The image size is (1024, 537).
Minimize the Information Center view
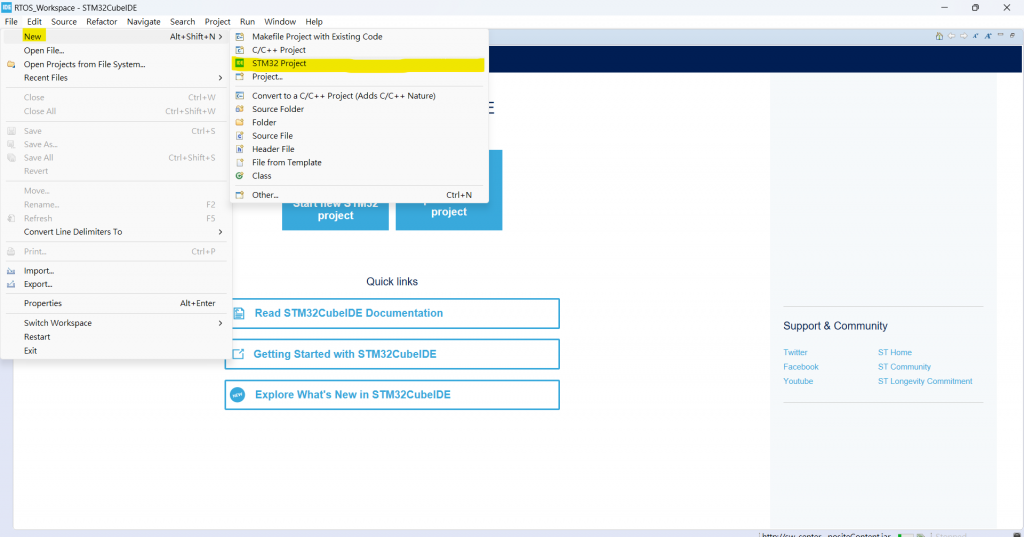click(x=1000, y=35)
